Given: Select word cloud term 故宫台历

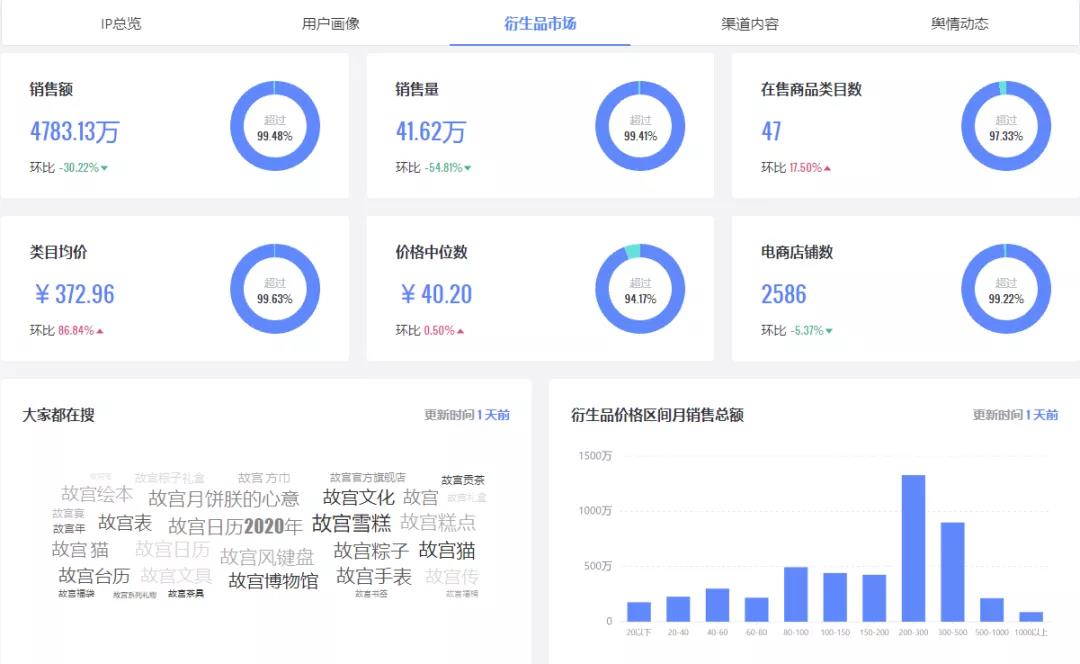Looking at the screenshot, I should click(x=94, y=575).
